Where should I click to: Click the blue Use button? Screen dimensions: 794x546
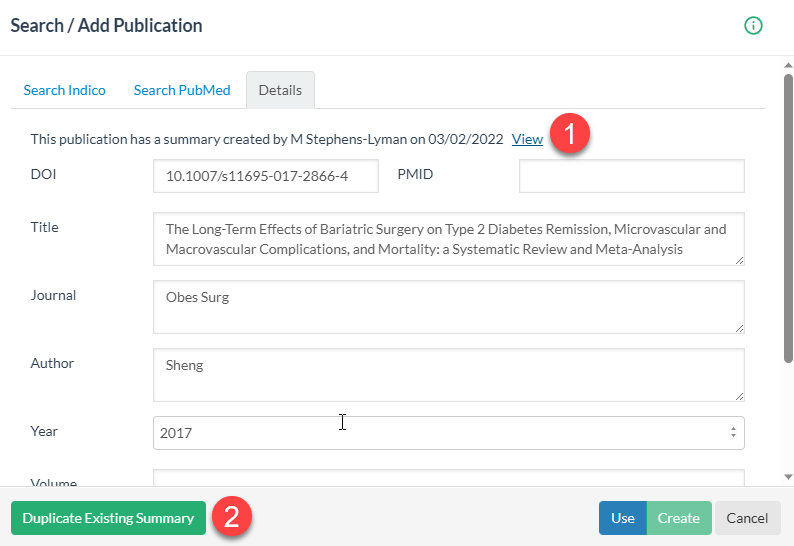pyautogui.click(x=622, y=518)
